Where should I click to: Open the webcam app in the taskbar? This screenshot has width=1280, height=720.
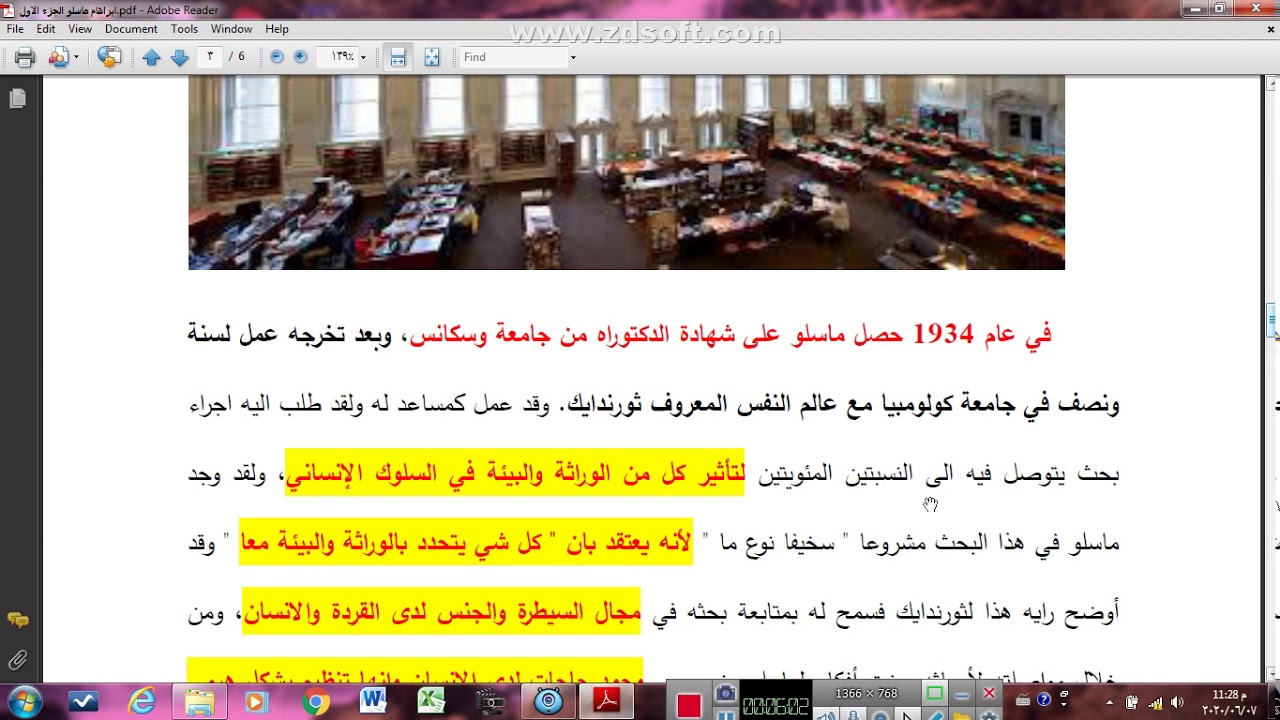point(548,702)
